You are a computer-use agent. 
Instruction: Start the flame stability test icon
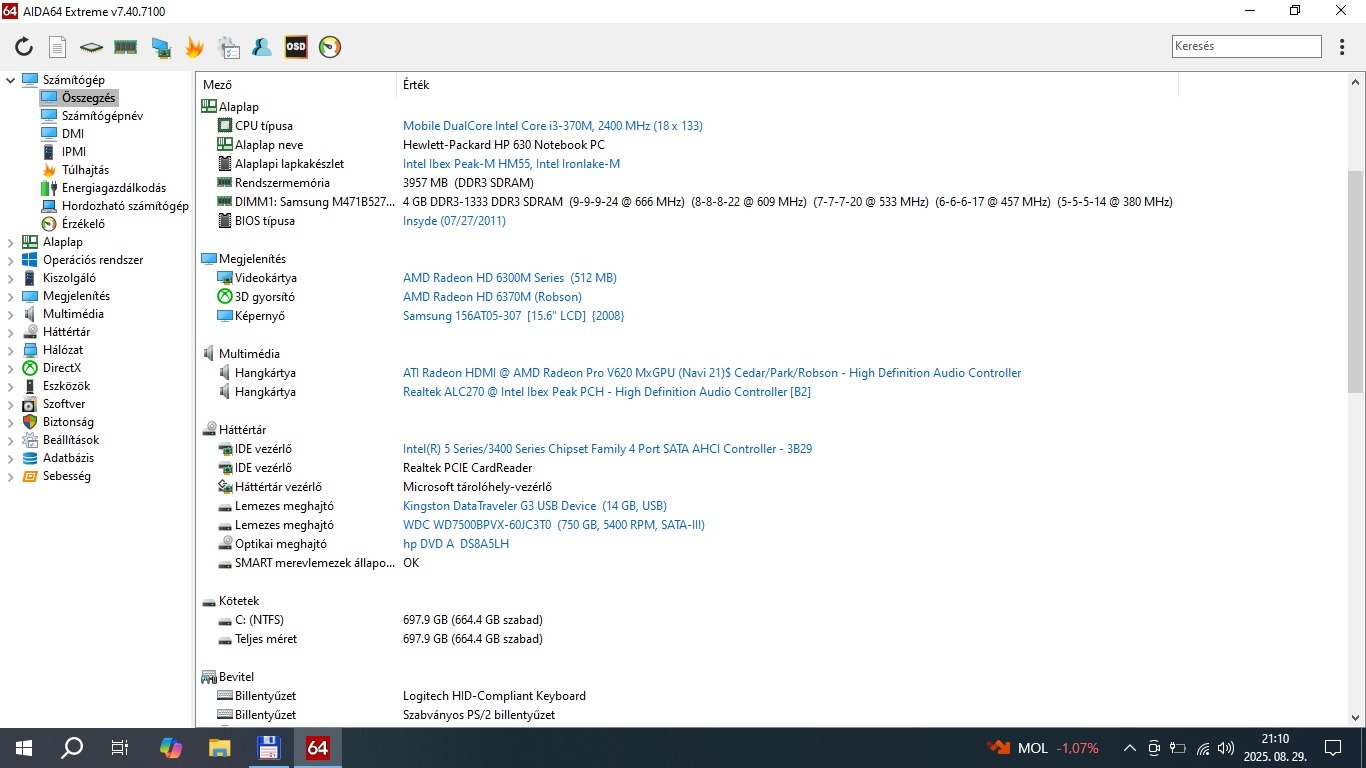(x=194, y=47)
